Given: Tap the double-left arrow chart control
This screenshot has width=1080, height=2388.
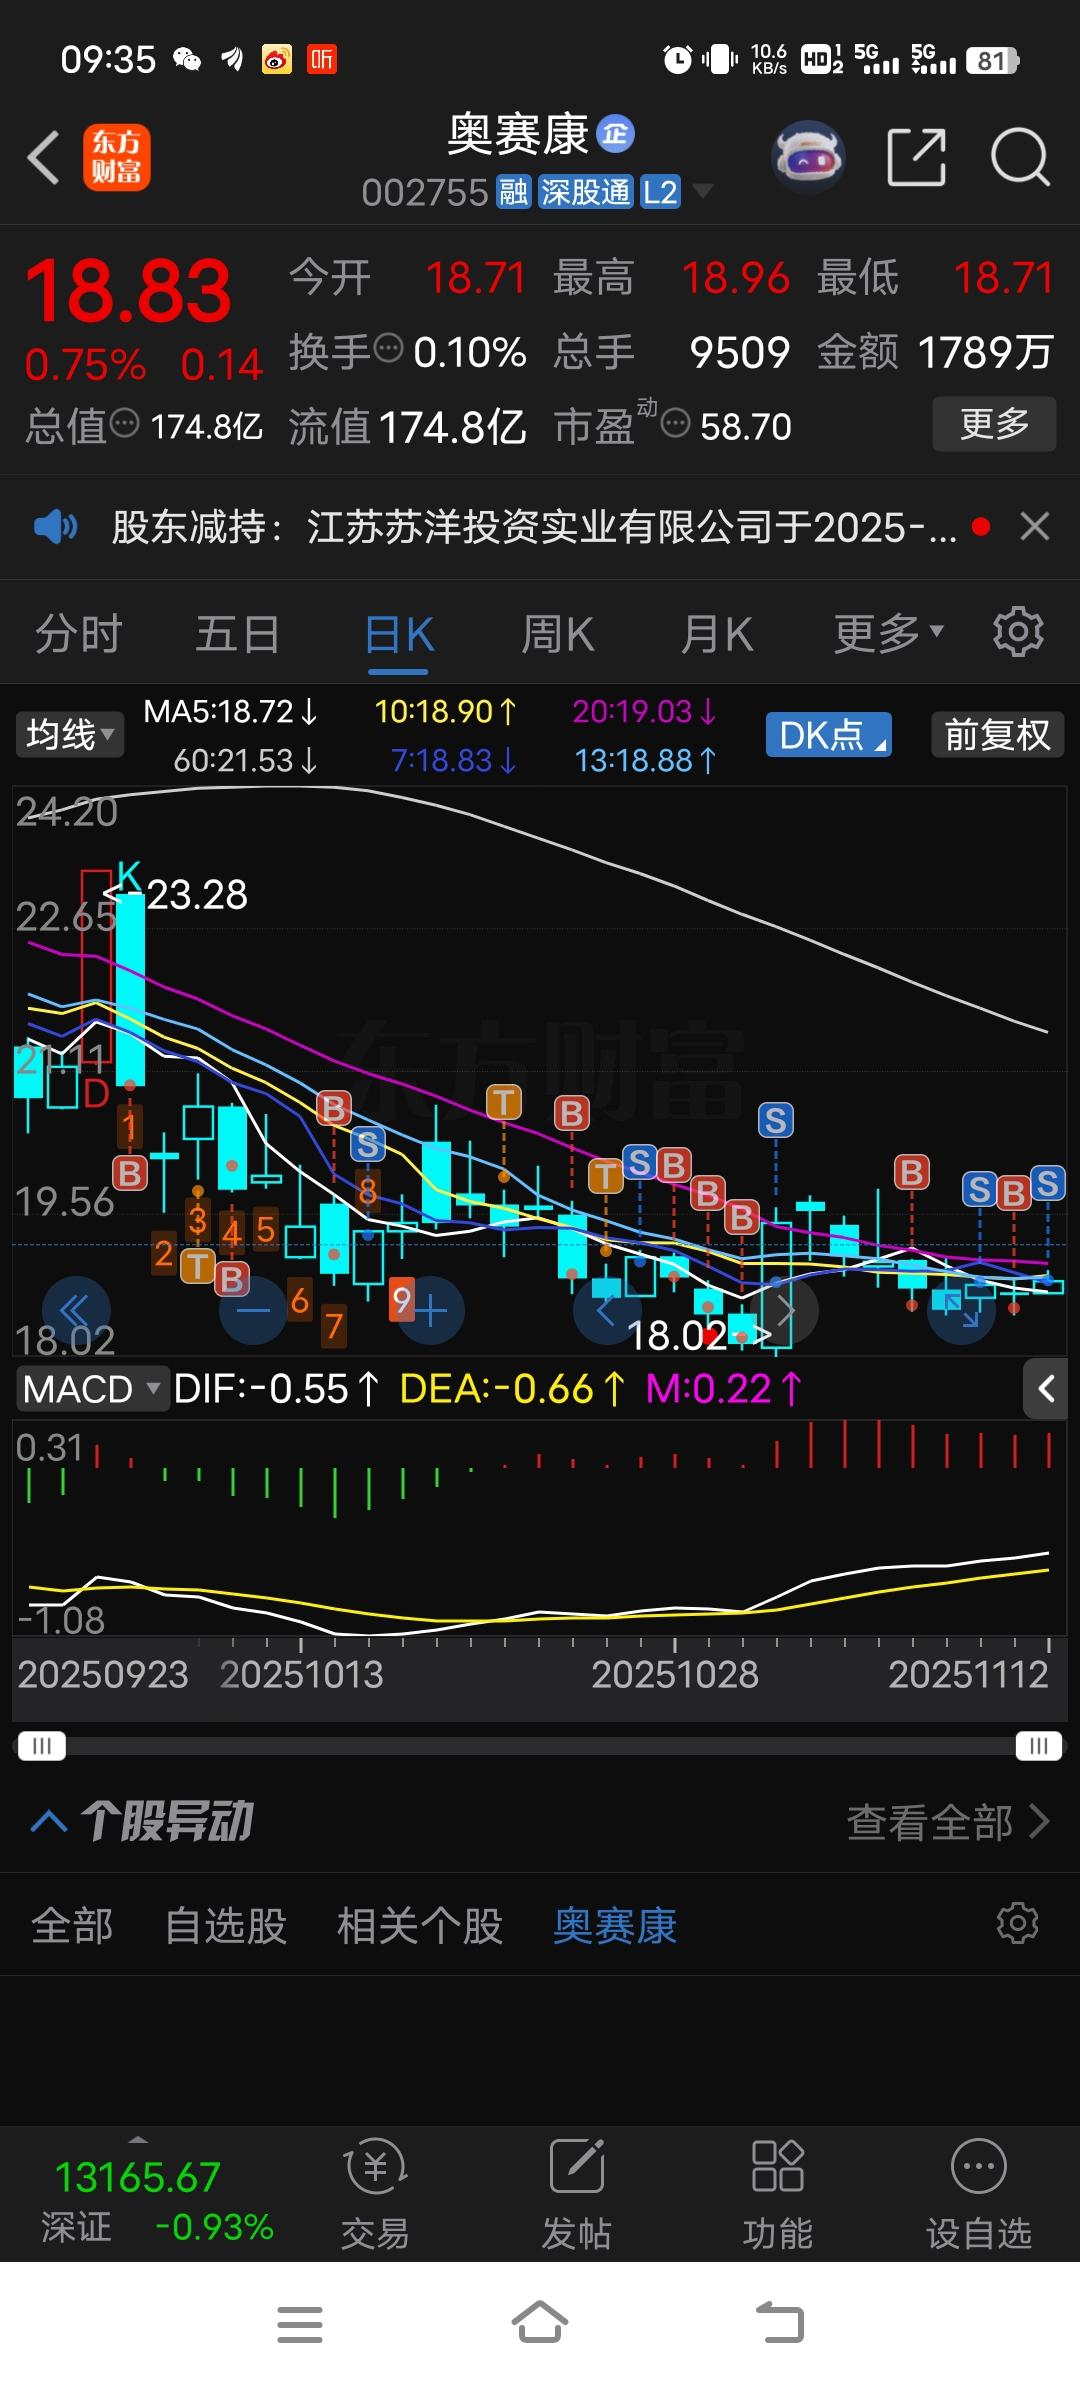Looking at the screenshot, I should click(x=75, y=1310).
